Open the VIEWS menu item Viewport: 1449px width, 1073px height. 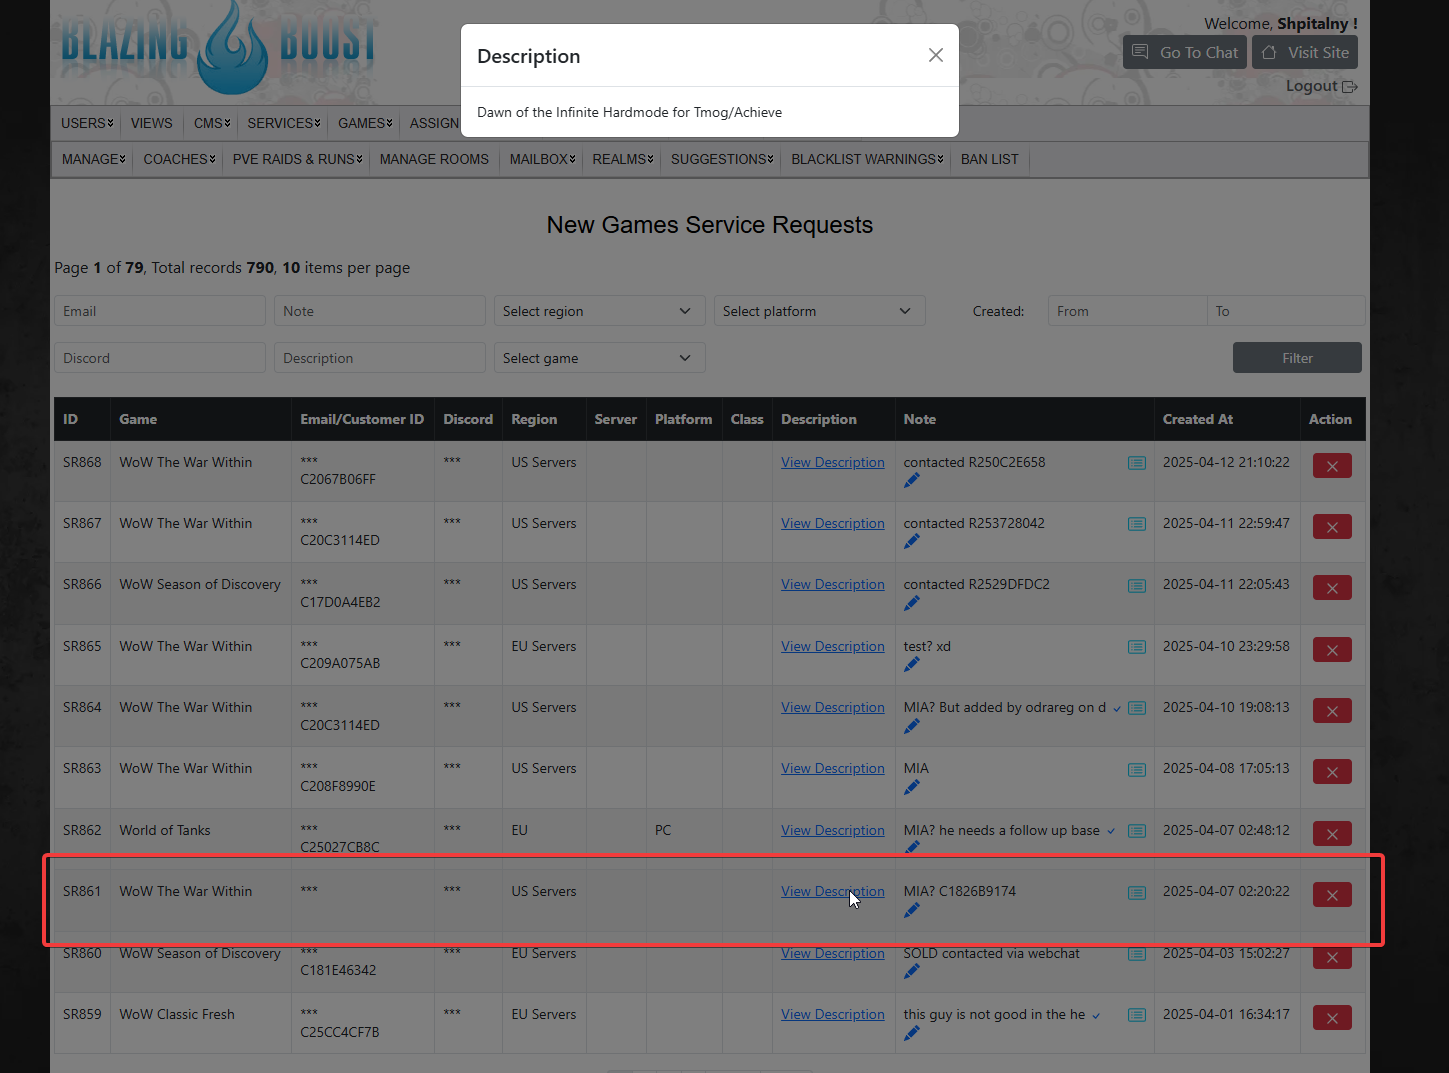point(151,123)
